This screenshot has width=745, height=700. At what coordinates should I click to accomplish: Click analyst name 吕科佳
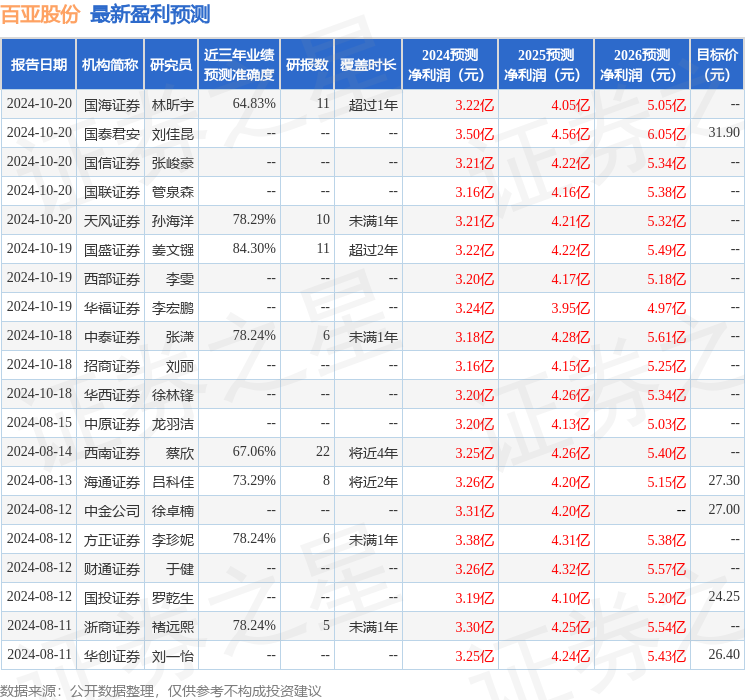[x=172, y=482]
